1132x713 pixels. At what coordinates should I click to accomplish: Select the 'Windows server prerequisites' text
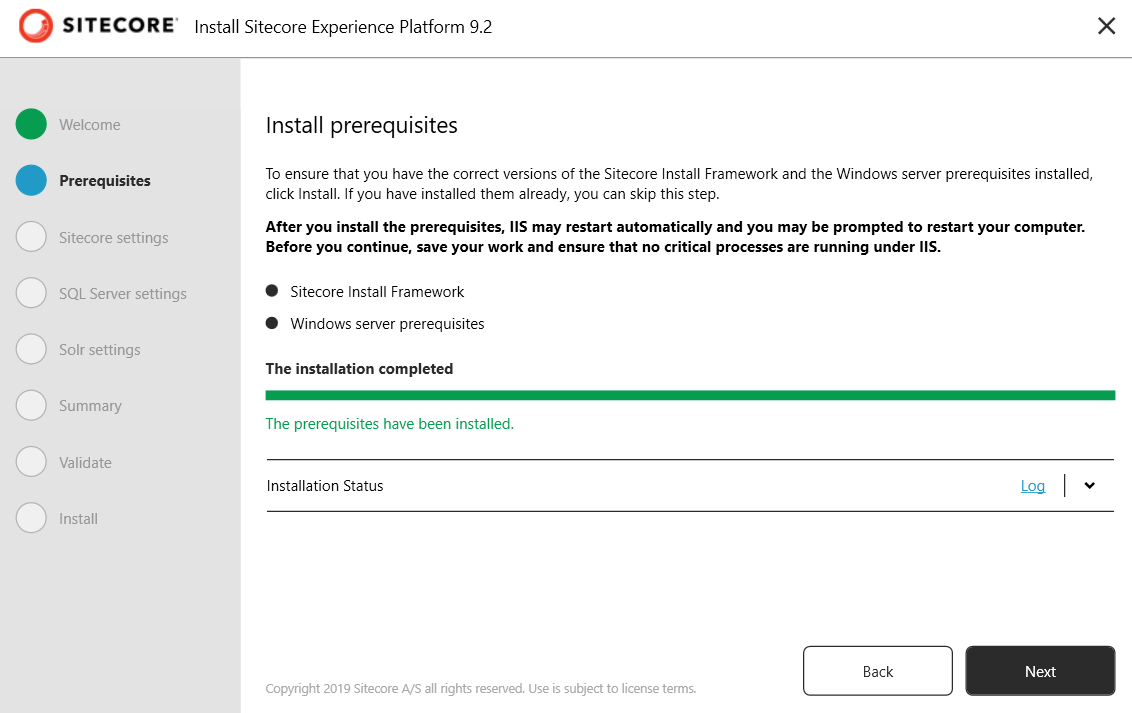point(387,324)
